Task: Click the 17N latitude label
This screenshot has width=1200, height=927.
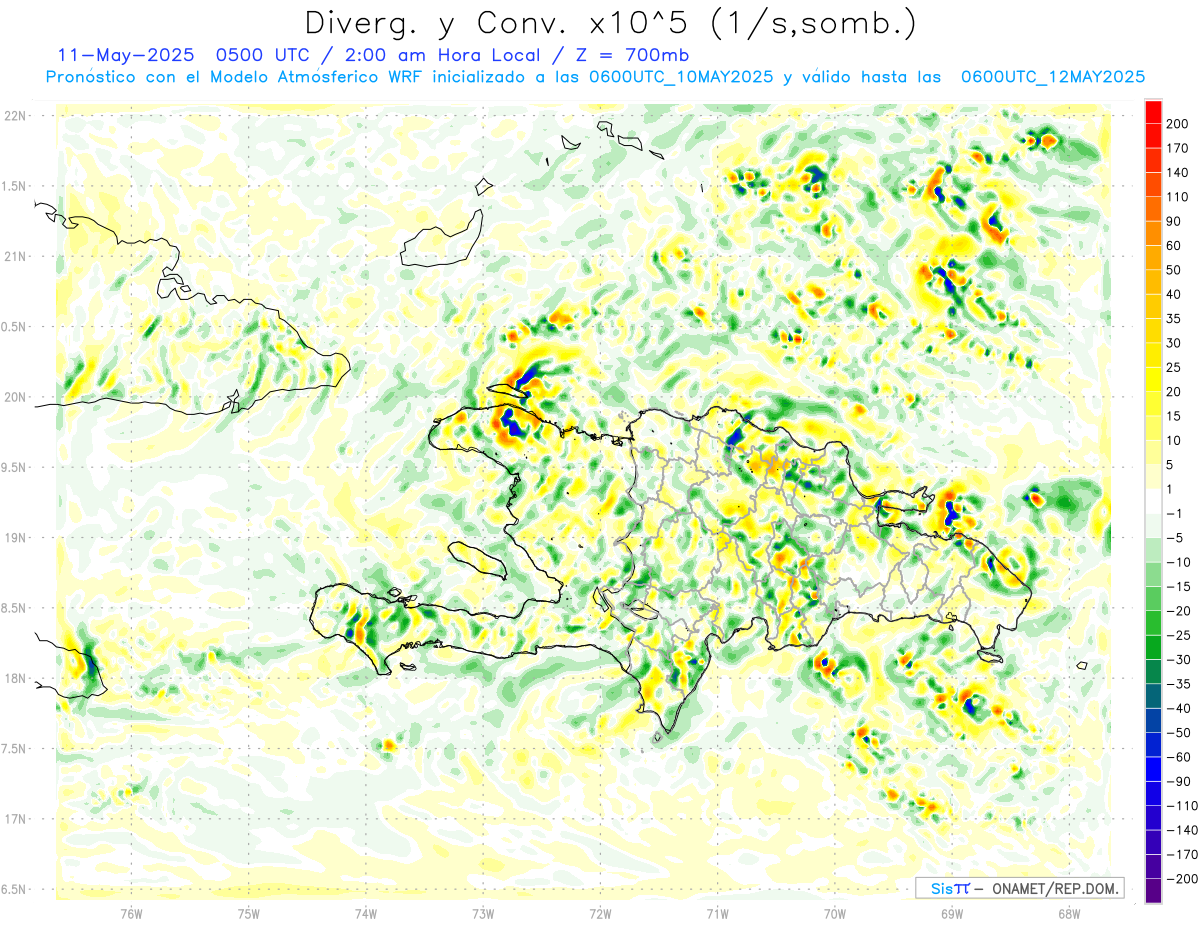Action: [x=16, y=818]
